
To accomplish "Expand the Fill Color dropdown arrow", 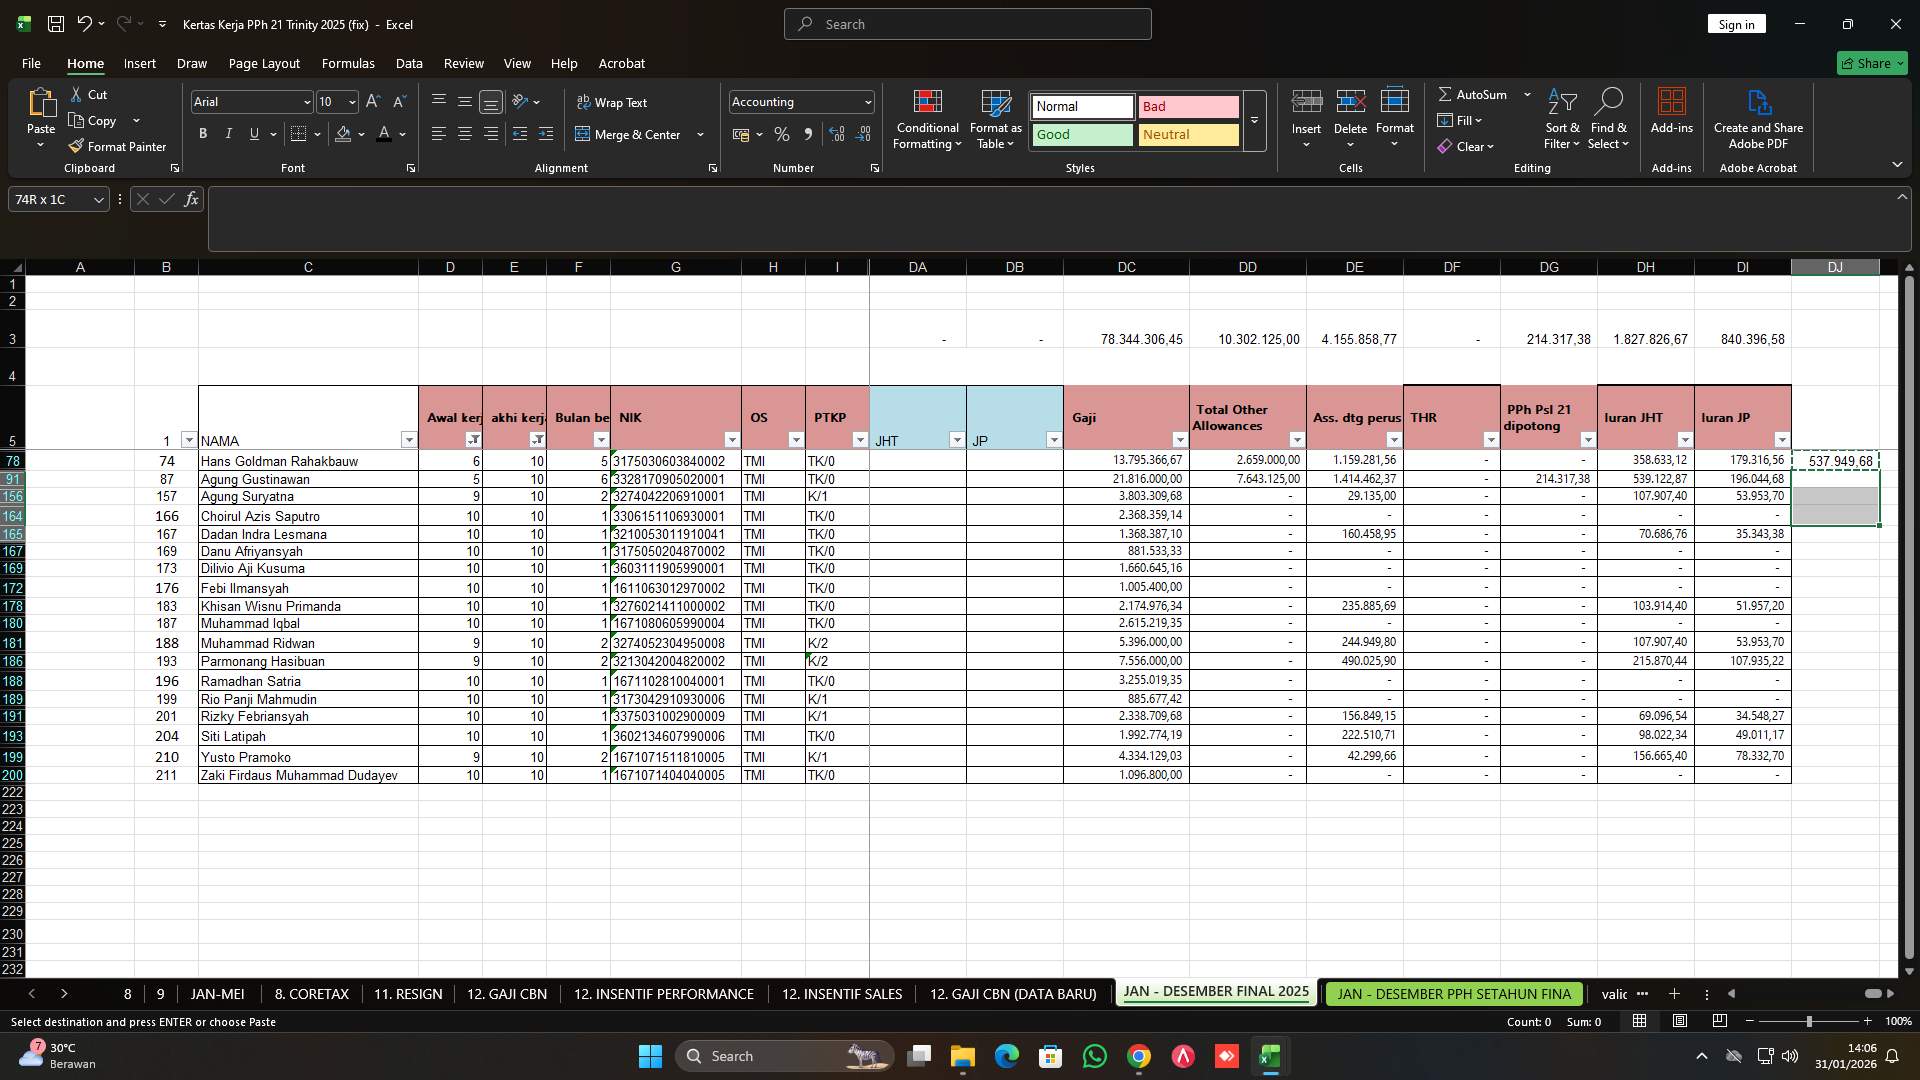I will [x=362, y=134].
